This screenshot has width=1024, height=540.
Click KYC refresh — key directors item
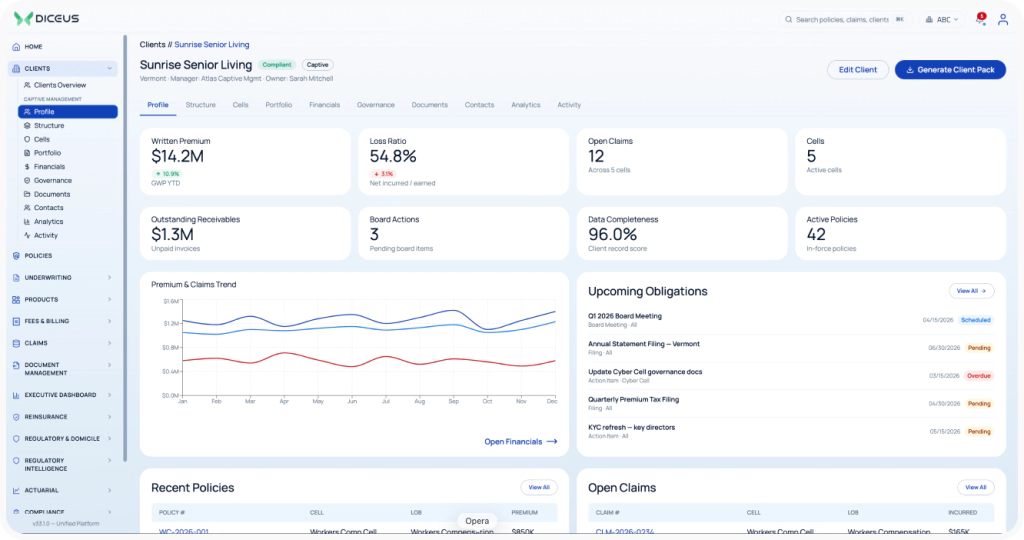[x=791, y=432]
